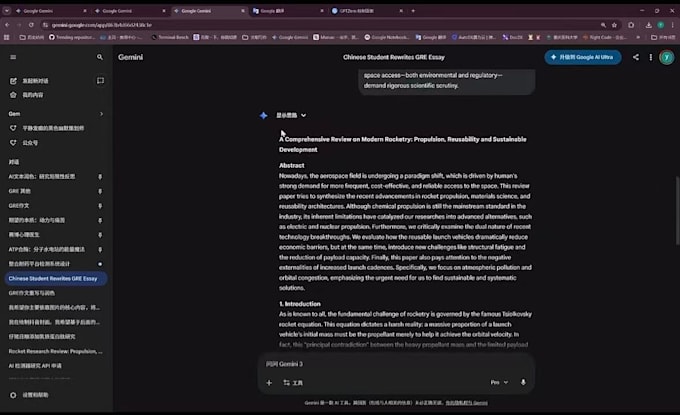Go back with browser back arrow
The height and width of the screenshot is (415, 680).
click(7, 25)
